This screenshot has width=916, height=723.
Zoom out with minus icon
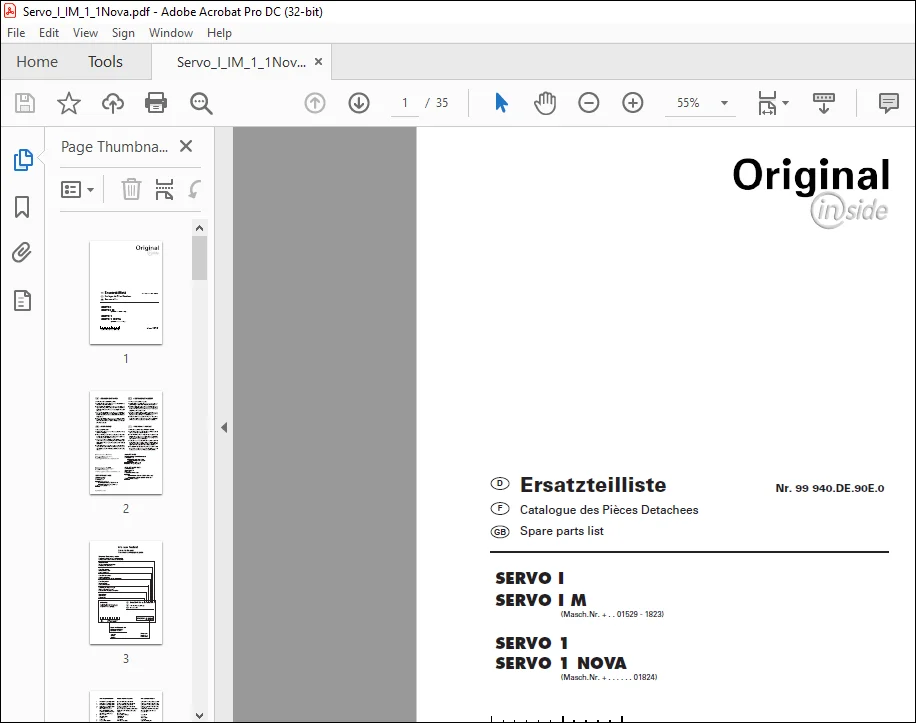(588, 103)
